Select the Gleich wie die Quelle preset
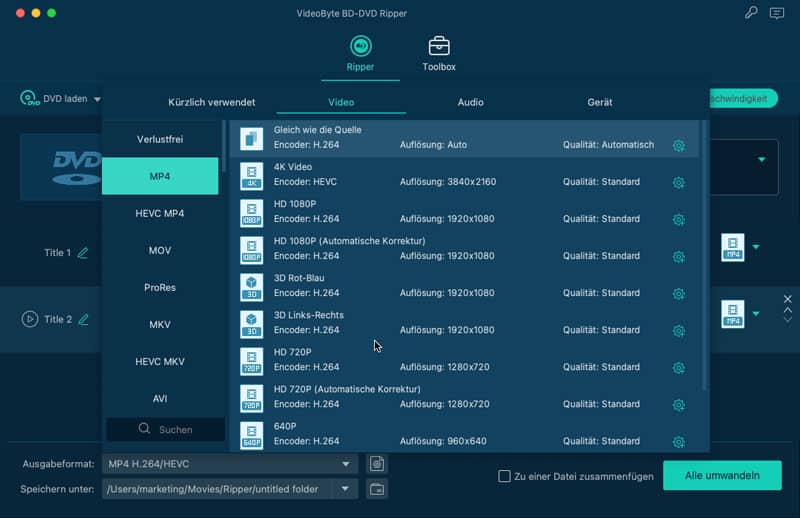The height and width of the screenshot is (518, 800). point(464,138)
